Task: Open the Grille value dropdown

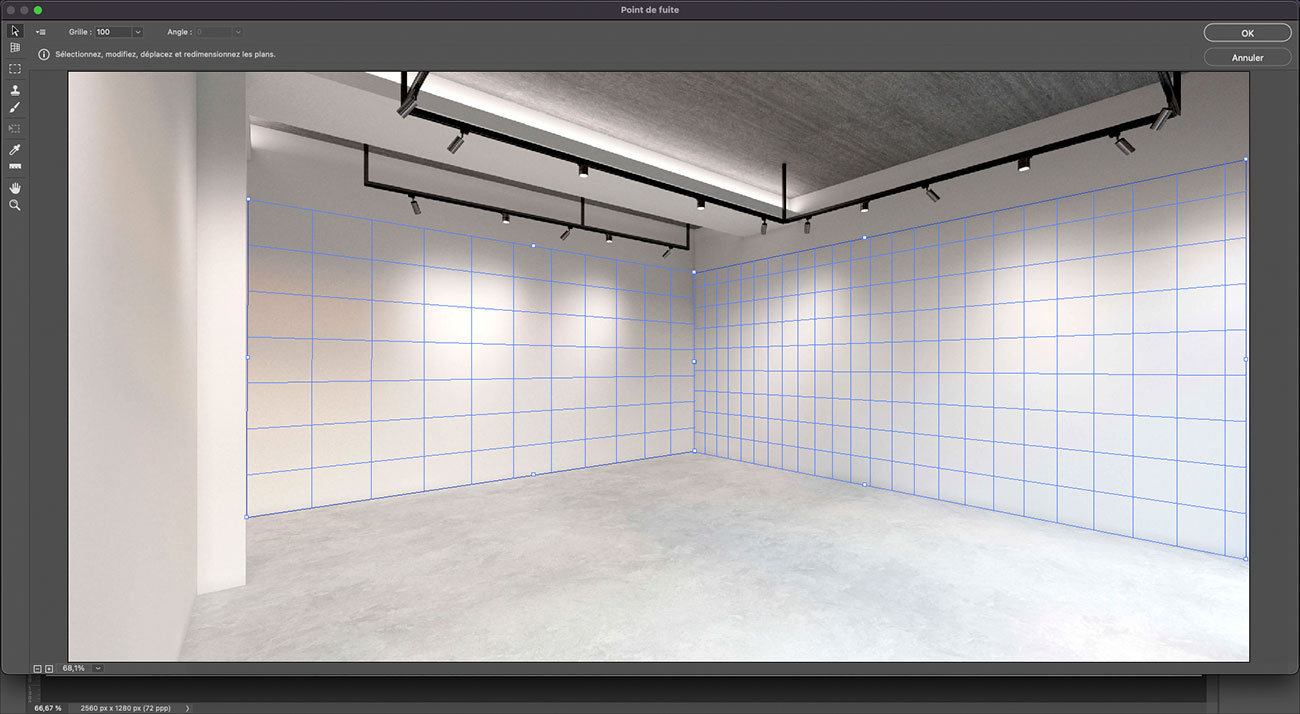Action: coord(138,32)
